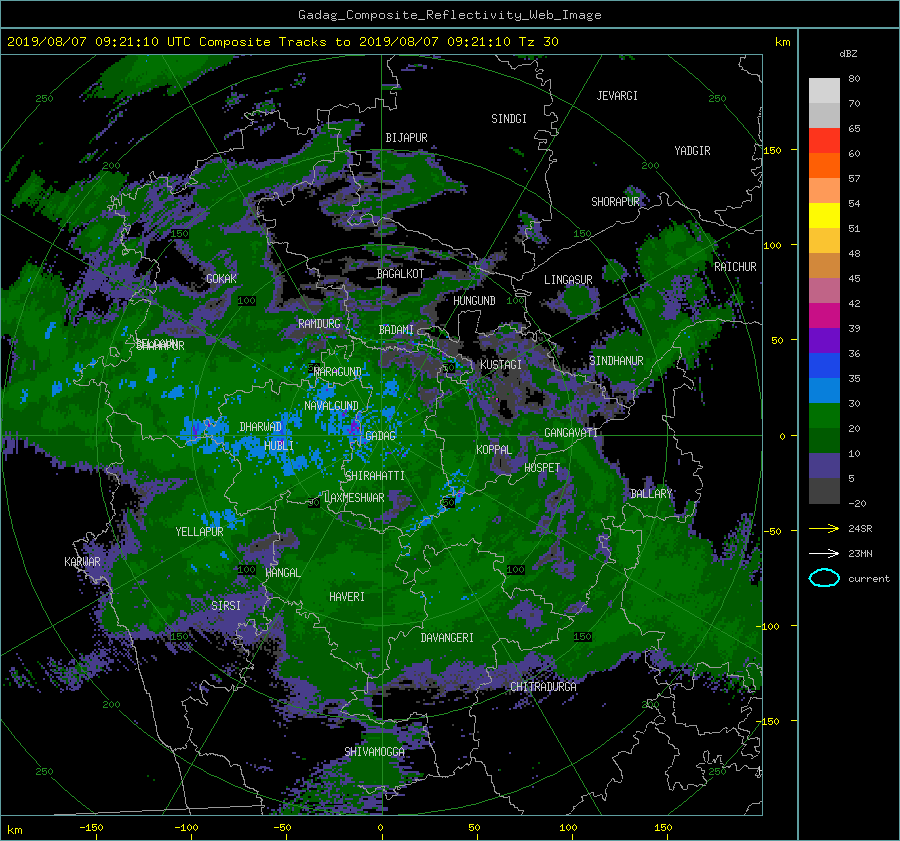Click the YELLAPUR city label
900x841 pixels.
[199, 532]
